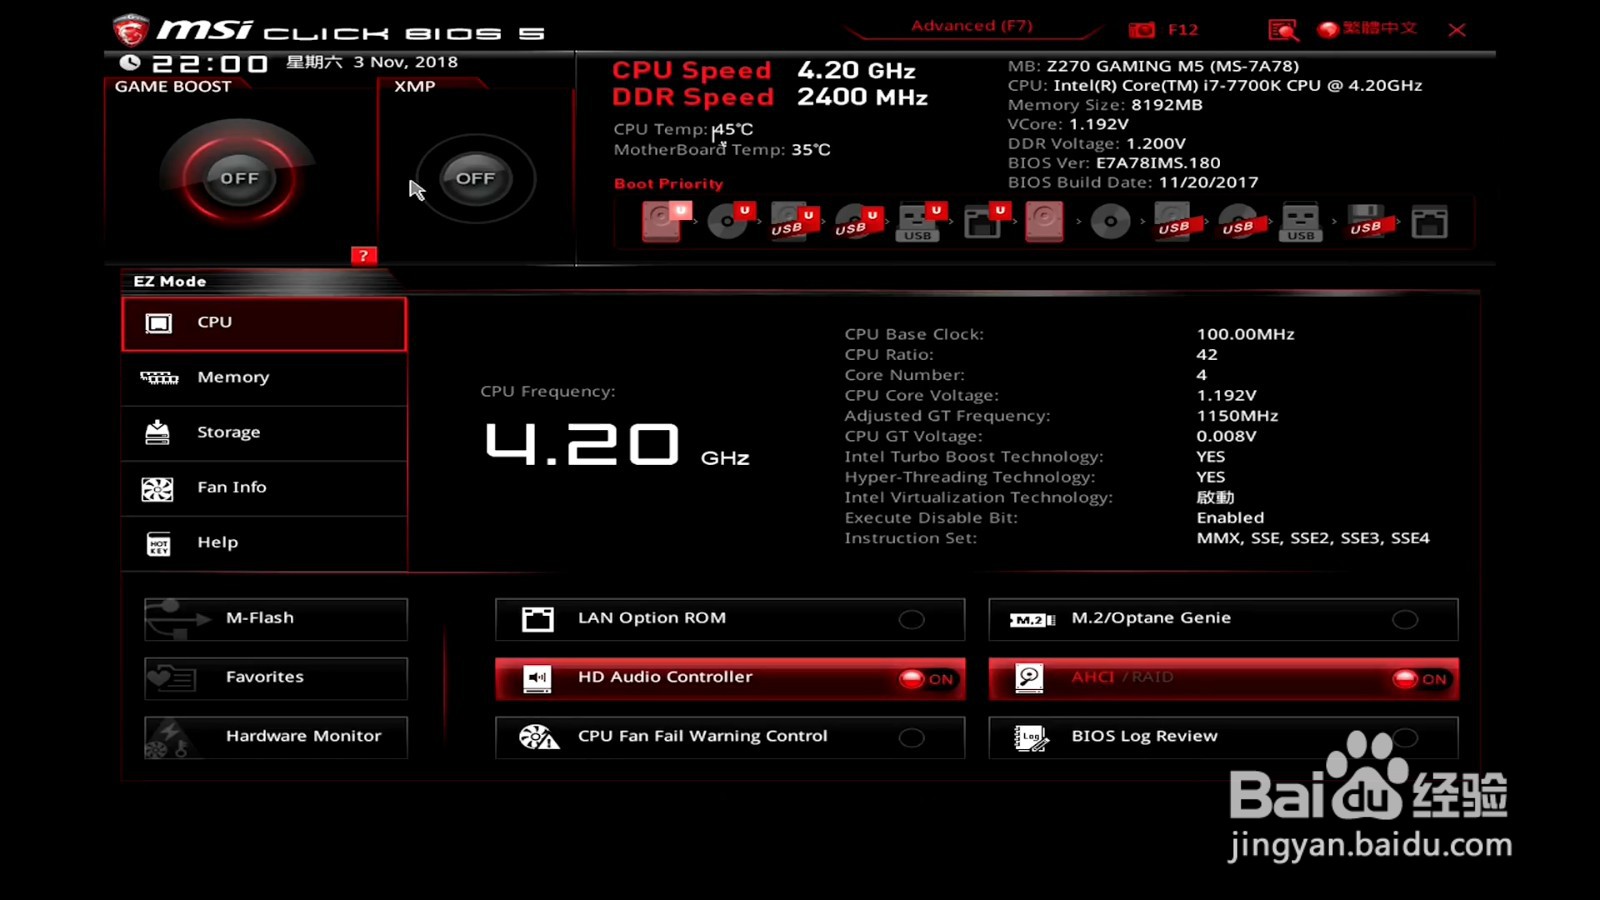Select the legacy CD/DVD boot icon

[1110, 221]
